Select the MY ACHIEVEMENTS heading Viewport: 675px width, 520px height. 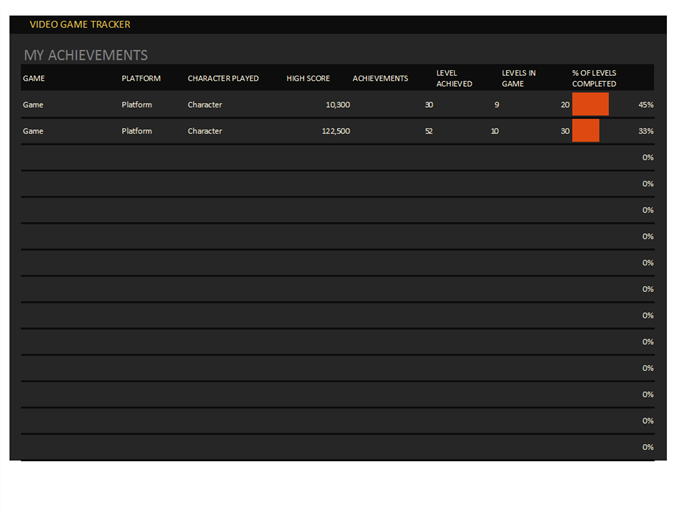[x=86, y=55]
